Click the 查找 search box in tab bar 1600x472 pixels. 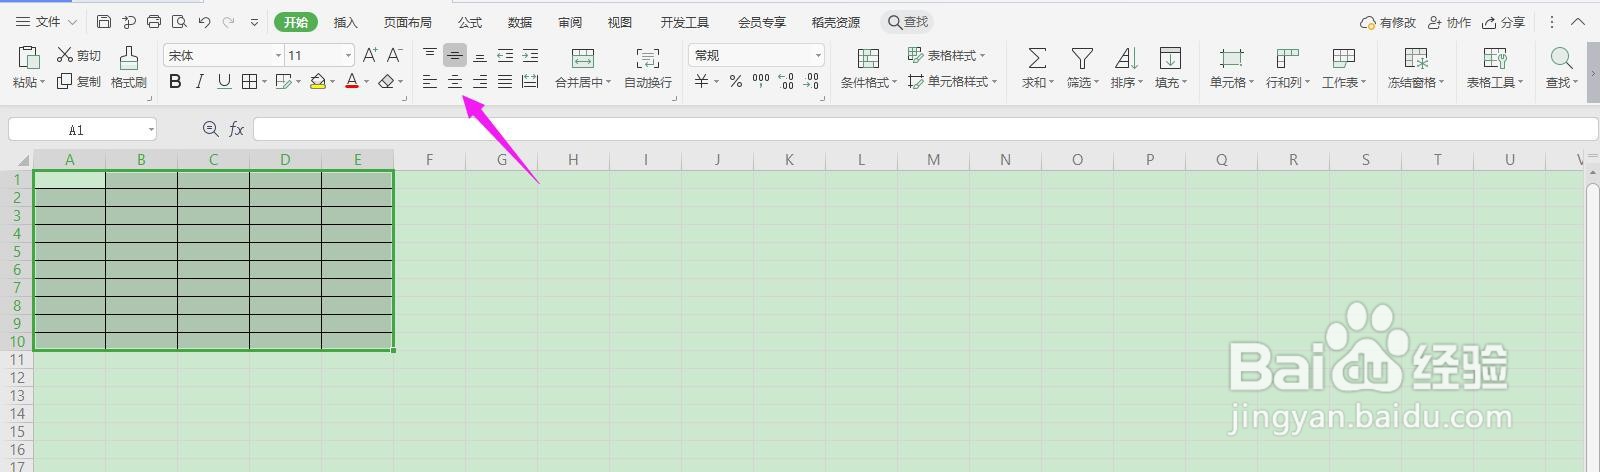[x=908, y=22]
